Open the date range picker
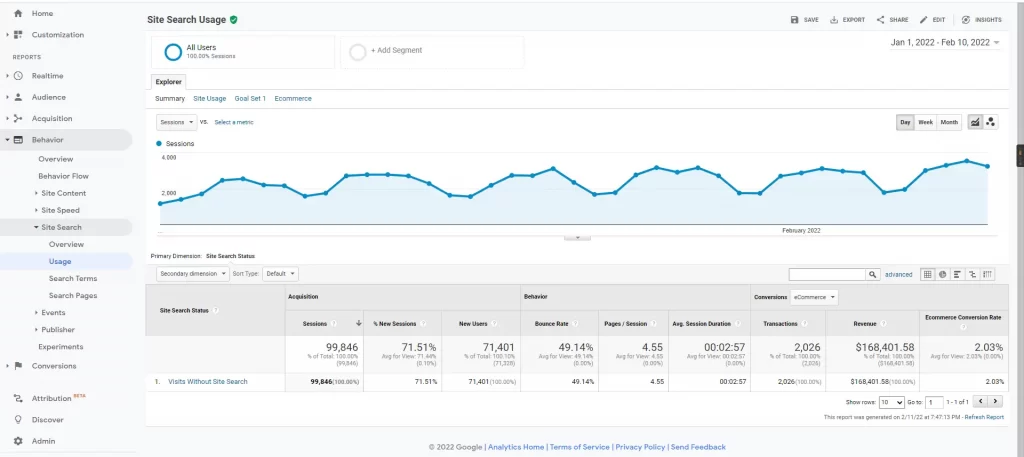Screen dimensions: 1024x457 point(945,43)
